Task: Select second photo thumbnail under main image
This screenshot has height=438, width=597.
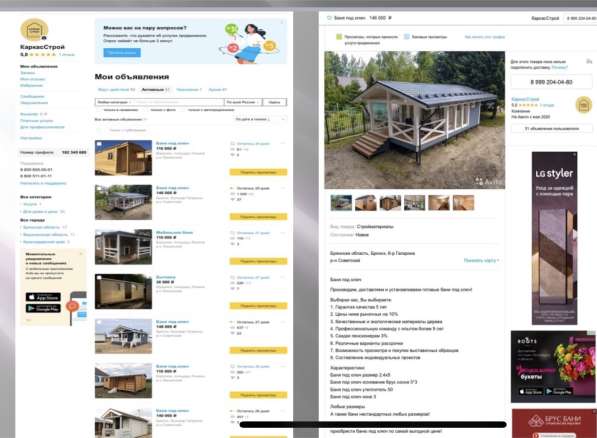Action: pos(366,203)
